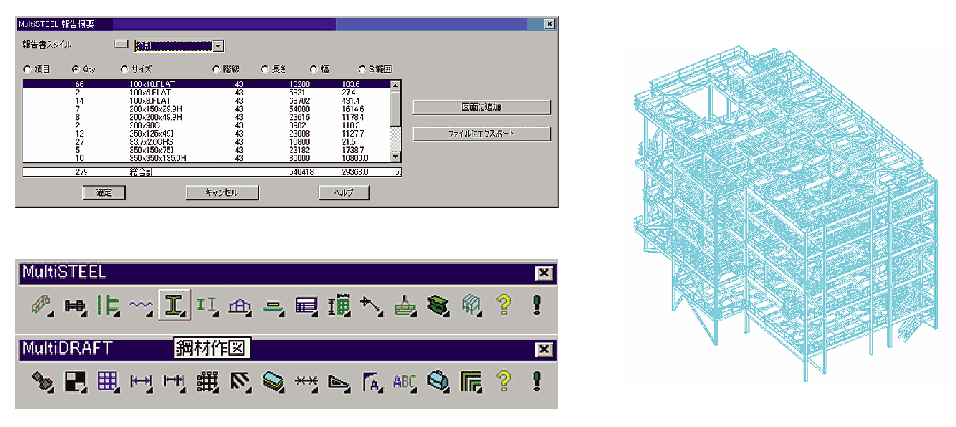Open help question mark on MultiSTEEL toolbar

[x=504, y=304]
